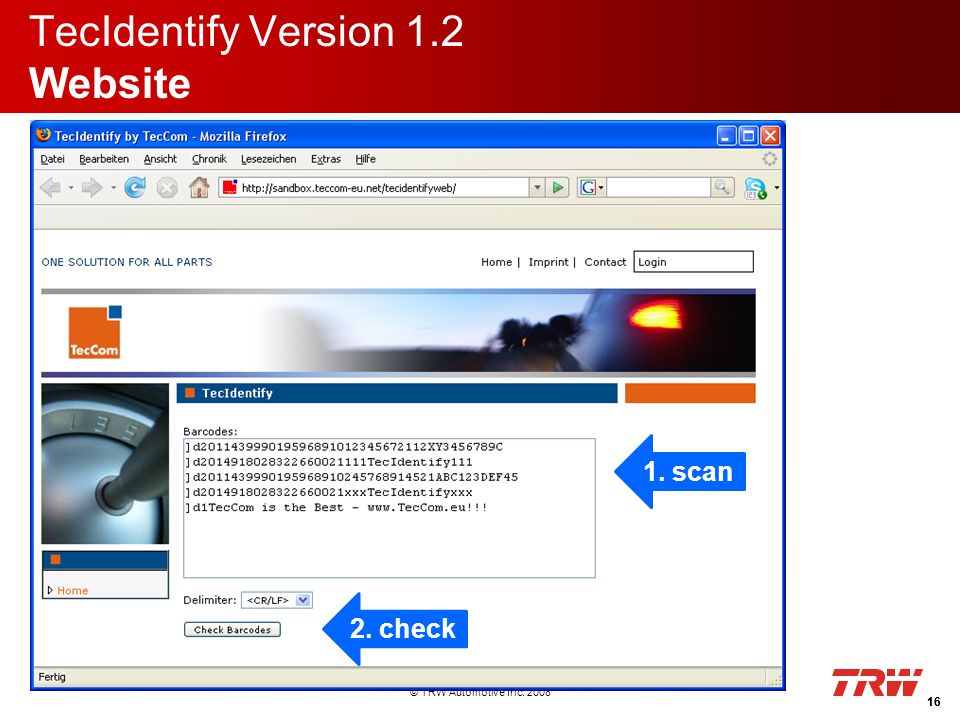Image resolution: width=960 pixels, height=720 pixels.
Task: Open the search engine selector dropdown
Action: [601, 187]
